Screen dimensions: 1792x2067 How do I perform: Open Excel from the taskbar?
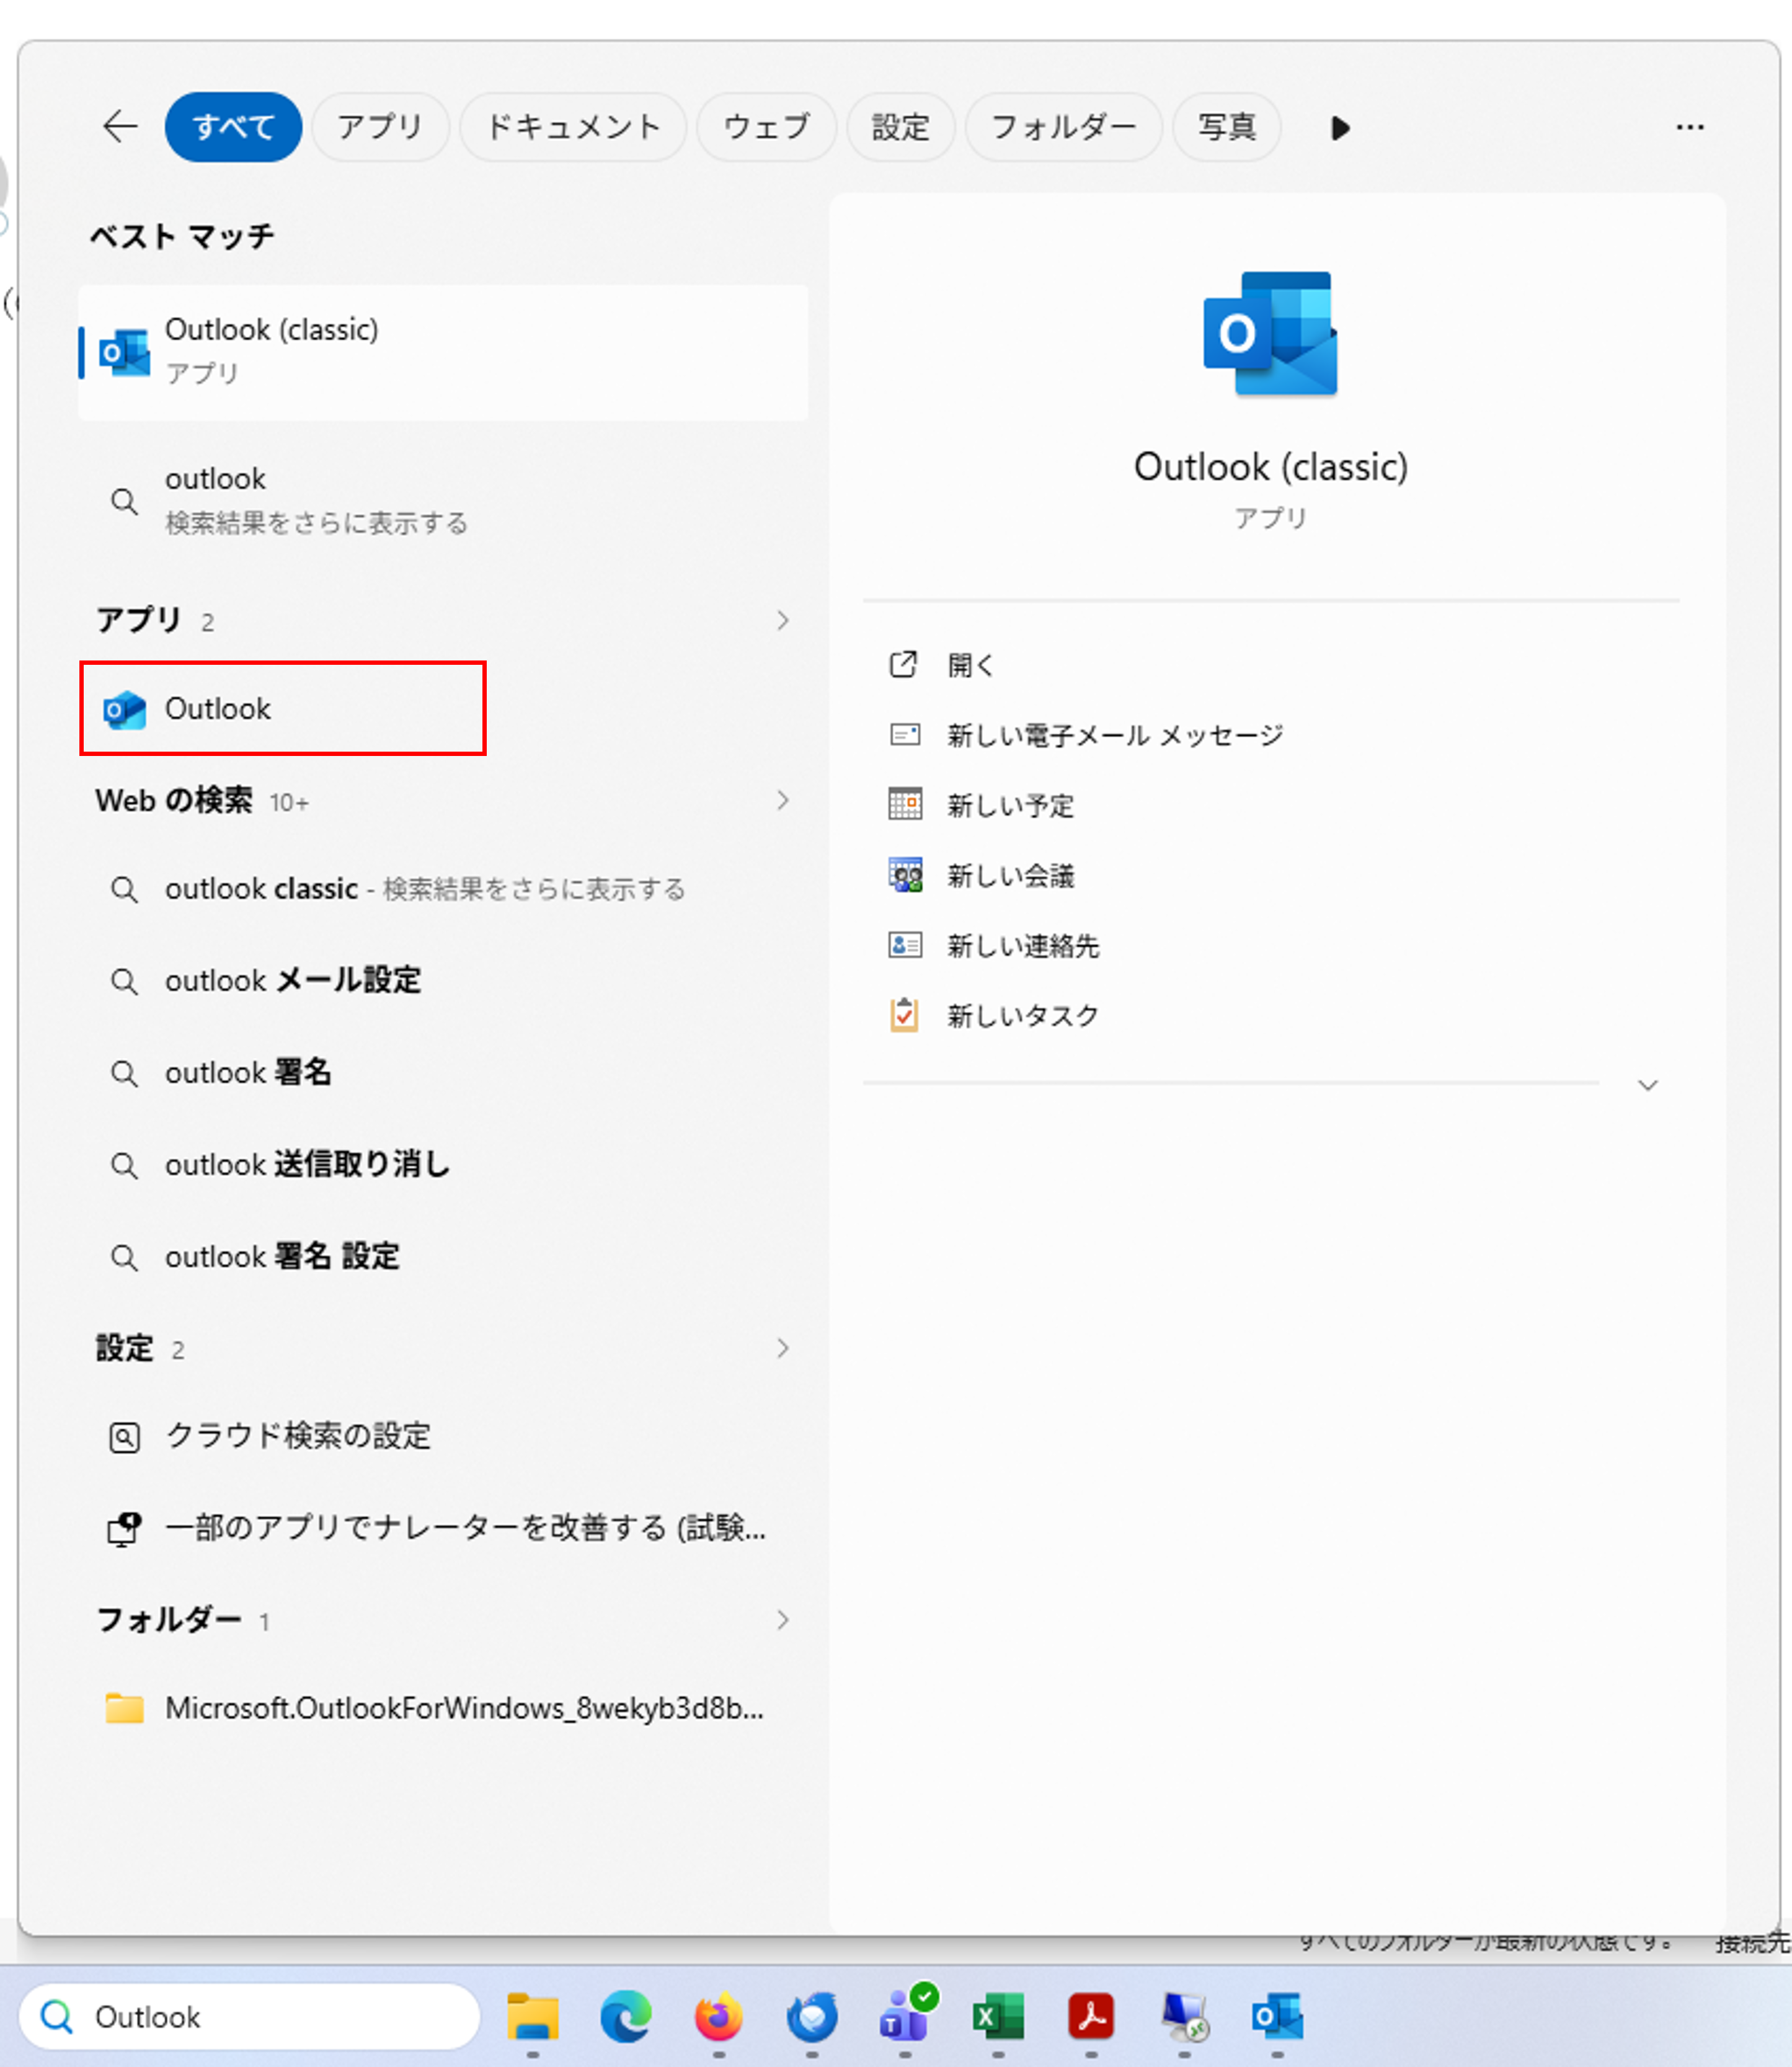(998, 2016)
